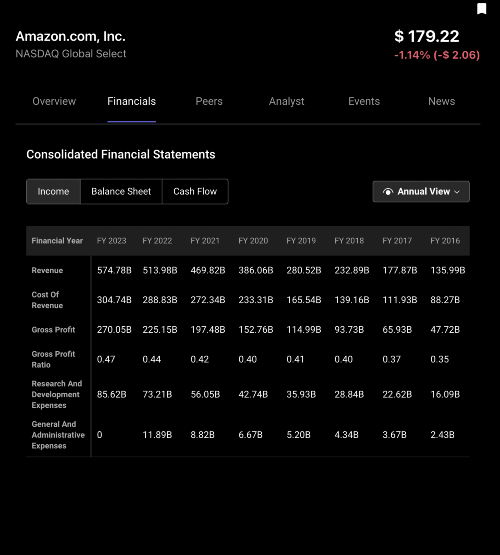Click the eye icon in Annual View

(x=388, y=191)
